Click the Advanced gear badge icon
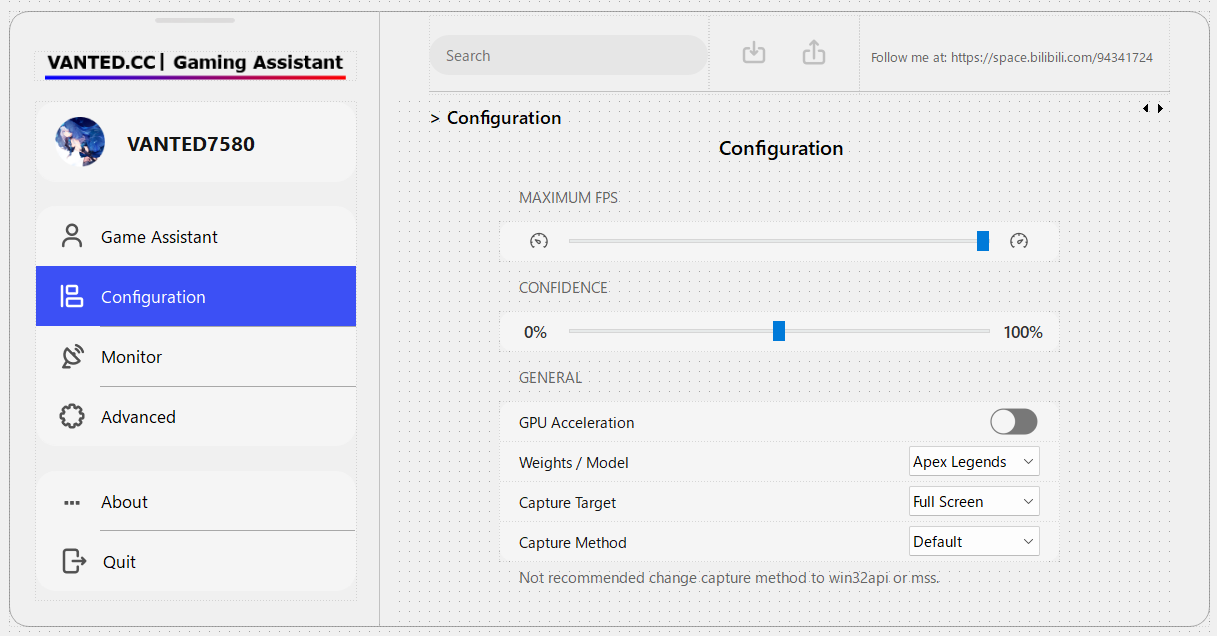Screen dimensions: 1217x636 [x=72, y=416]
